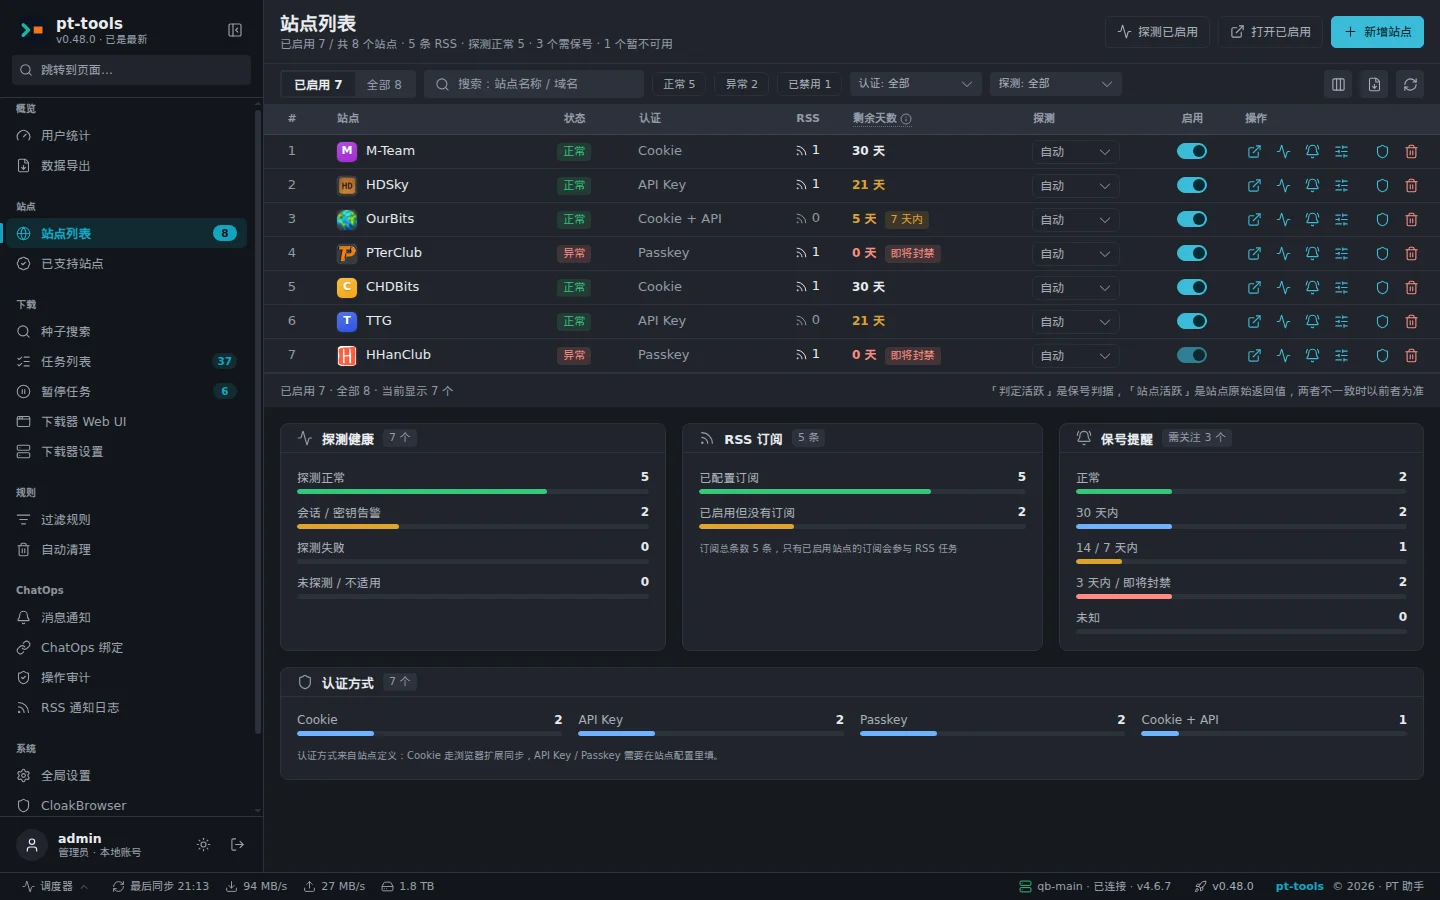The image size is (1440, 900).
Task: Switch theme using the sun icon
Action: coord(203,845)
